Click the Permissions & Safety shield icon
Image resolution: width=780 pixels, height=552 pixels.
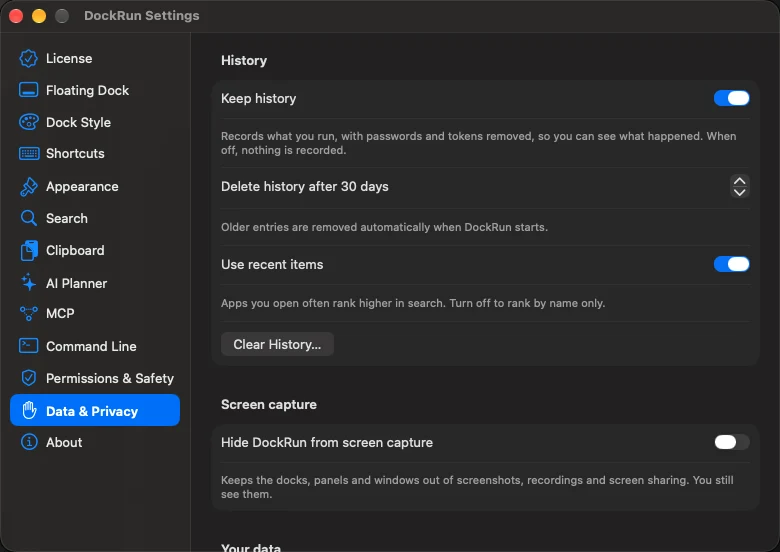(29, 378)
